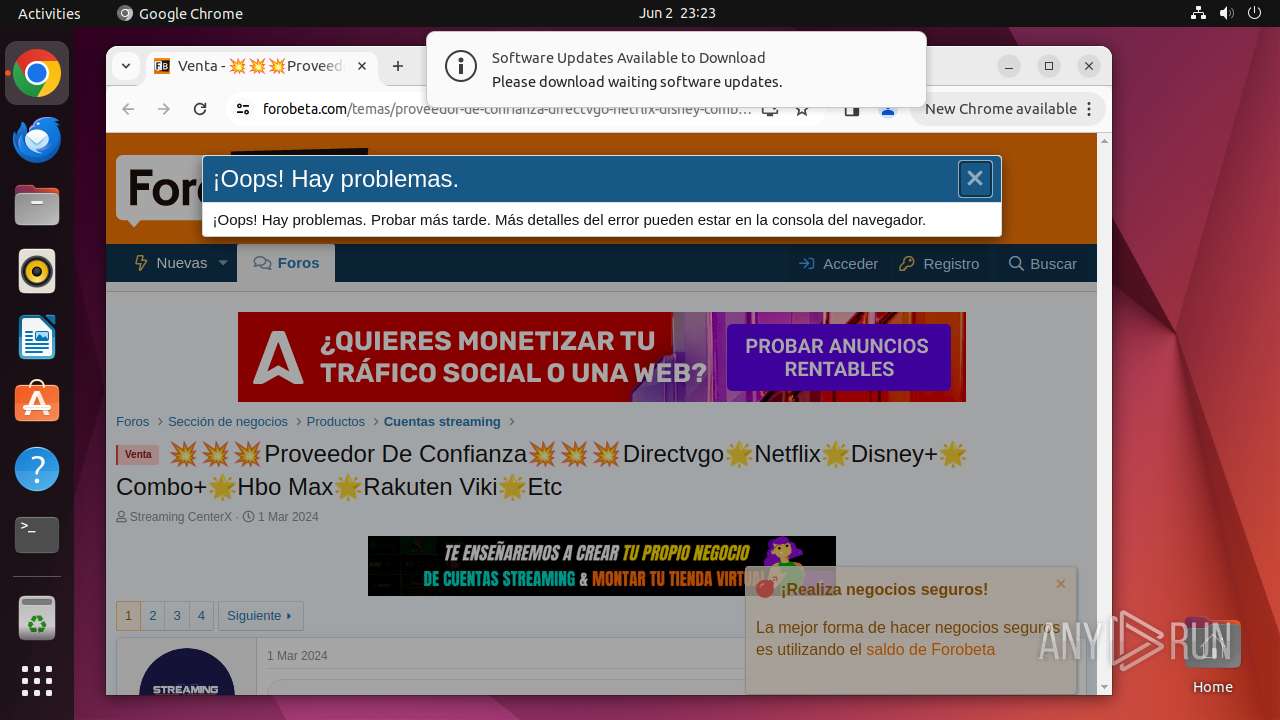Open the Registro sign-up link
The image size is (1280, 720).
click(x=939, y=264)
